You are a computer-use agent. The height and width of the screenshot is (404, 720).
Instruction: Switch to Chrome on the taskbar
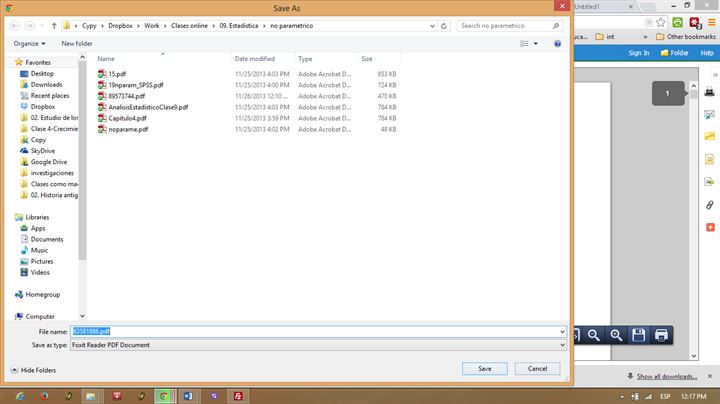pyautogui.click(x=164, y=396)
